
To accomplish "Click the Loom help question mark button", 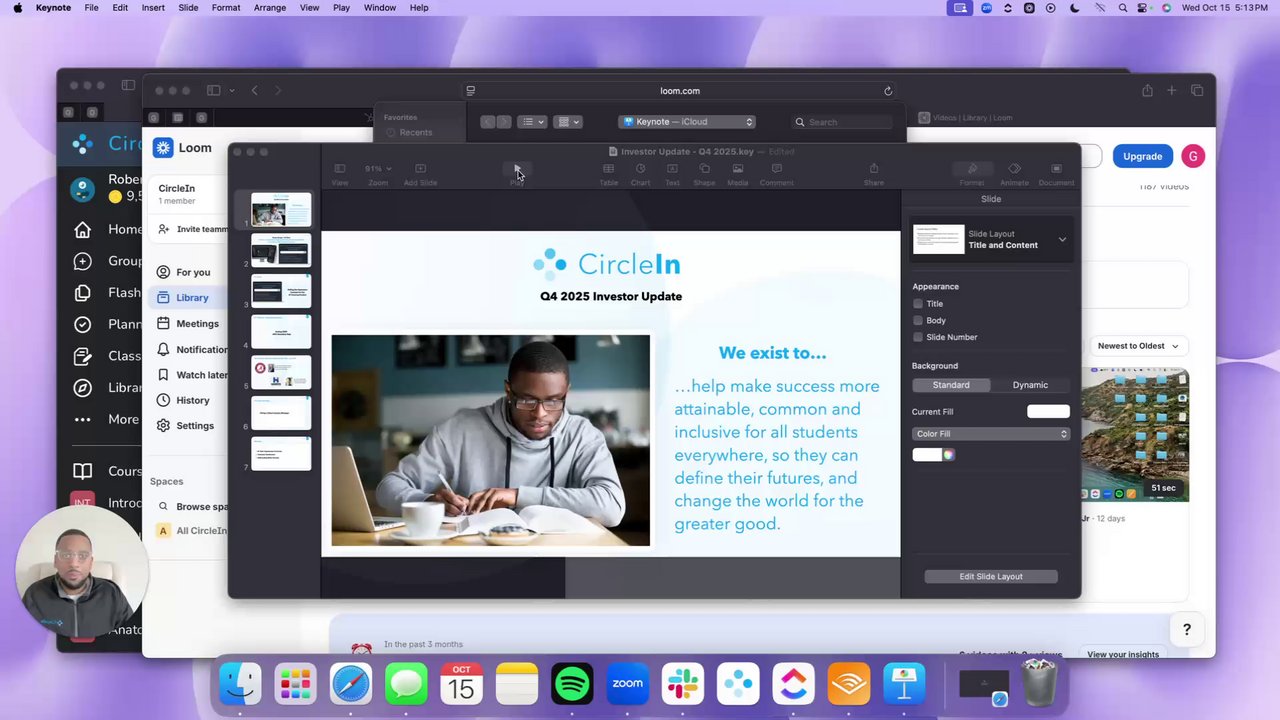I will click(x=1187, y=629).
